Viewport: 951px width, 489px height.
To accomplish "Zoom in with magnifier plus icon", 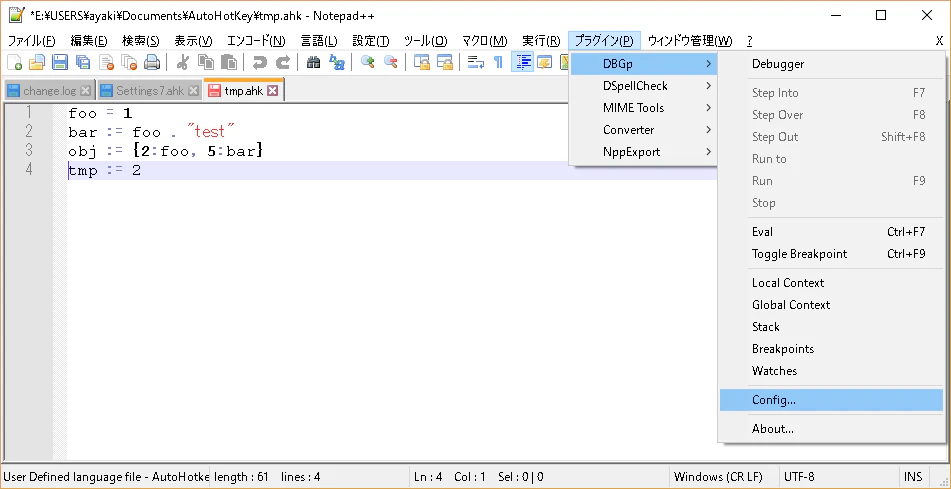I will coord(368,62).
